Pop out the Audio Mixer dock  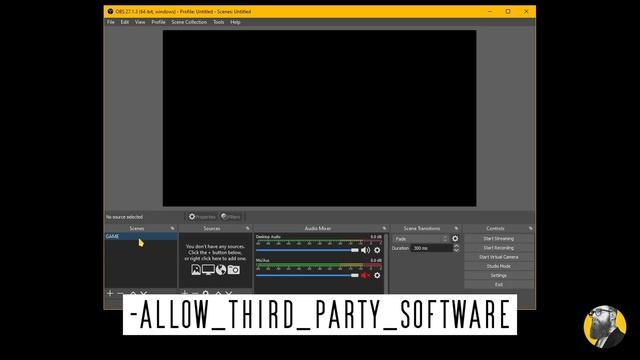[384, 228]
